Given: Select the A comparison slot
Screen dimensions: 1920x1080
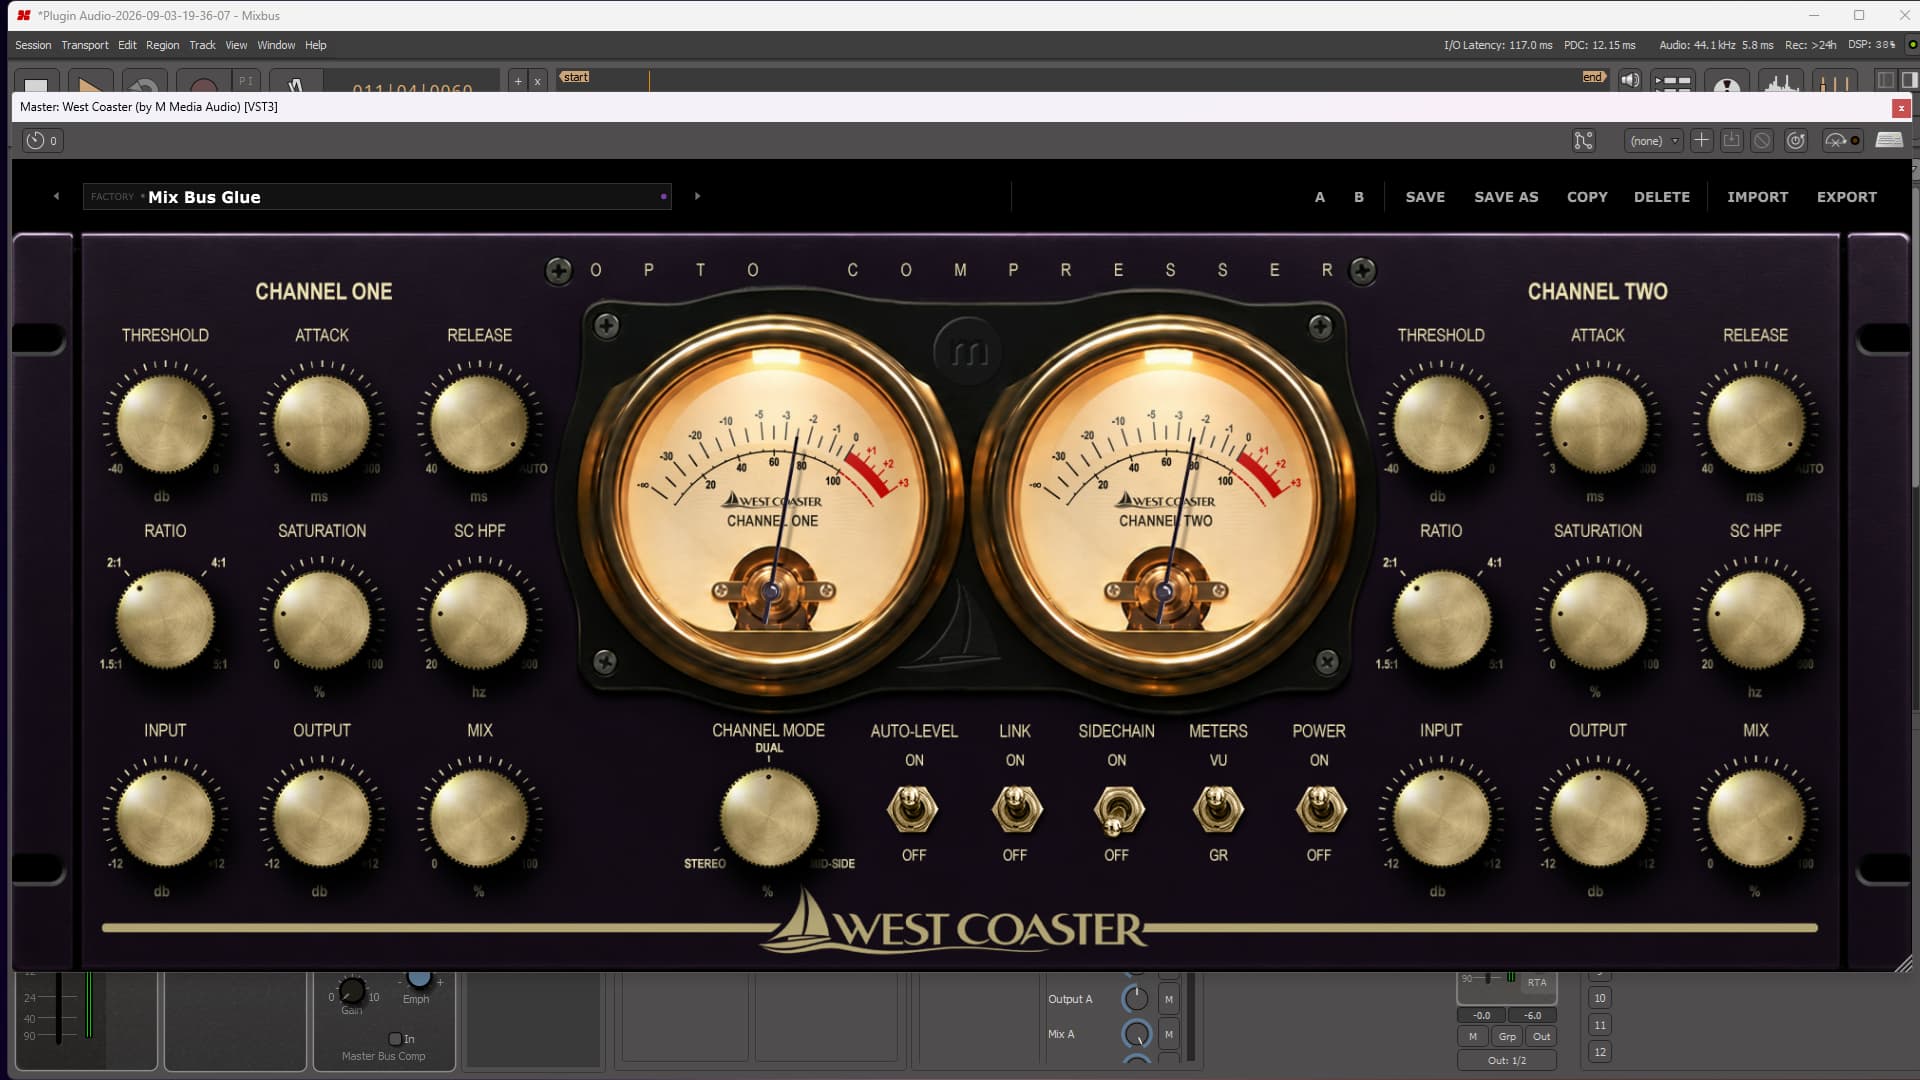Looking at the screenshot, I should click(1320, 197).
